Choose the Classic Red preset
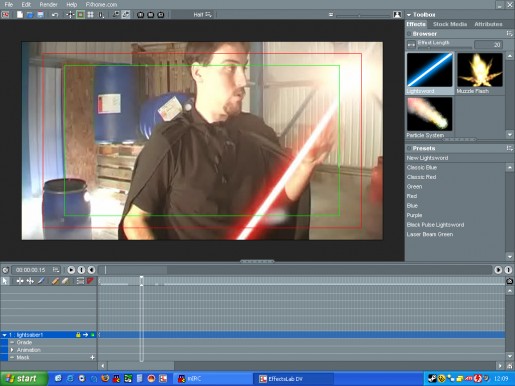Viewport: 515px width, 386px height. pos(421,177)
